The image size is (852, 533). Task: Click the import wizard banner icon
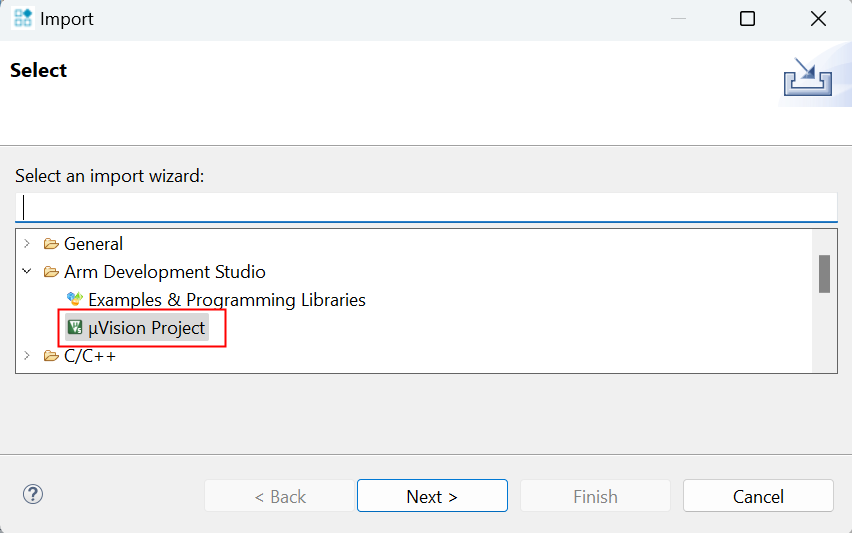(807, 77)
